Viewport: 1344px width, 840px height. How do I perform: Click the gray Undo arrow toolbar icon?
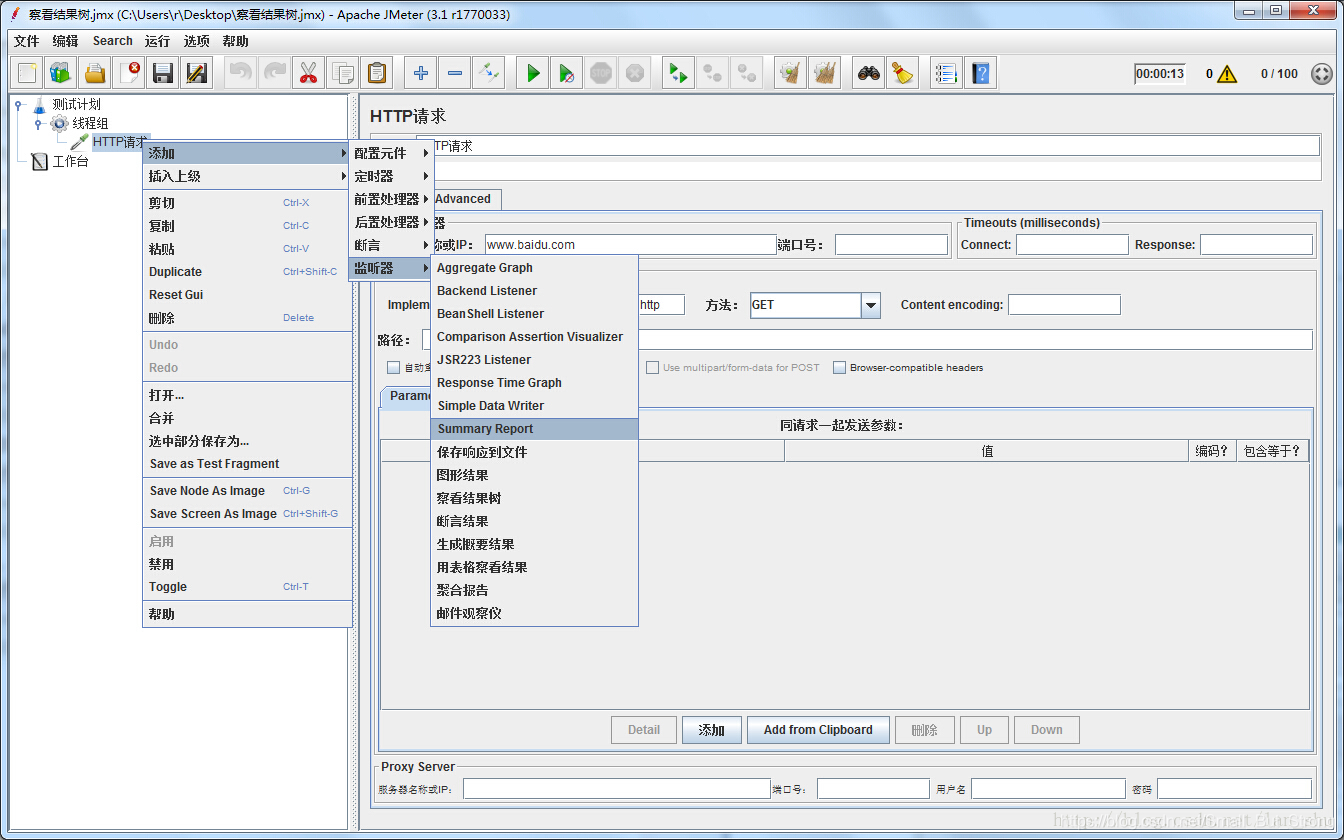(241, 73)
